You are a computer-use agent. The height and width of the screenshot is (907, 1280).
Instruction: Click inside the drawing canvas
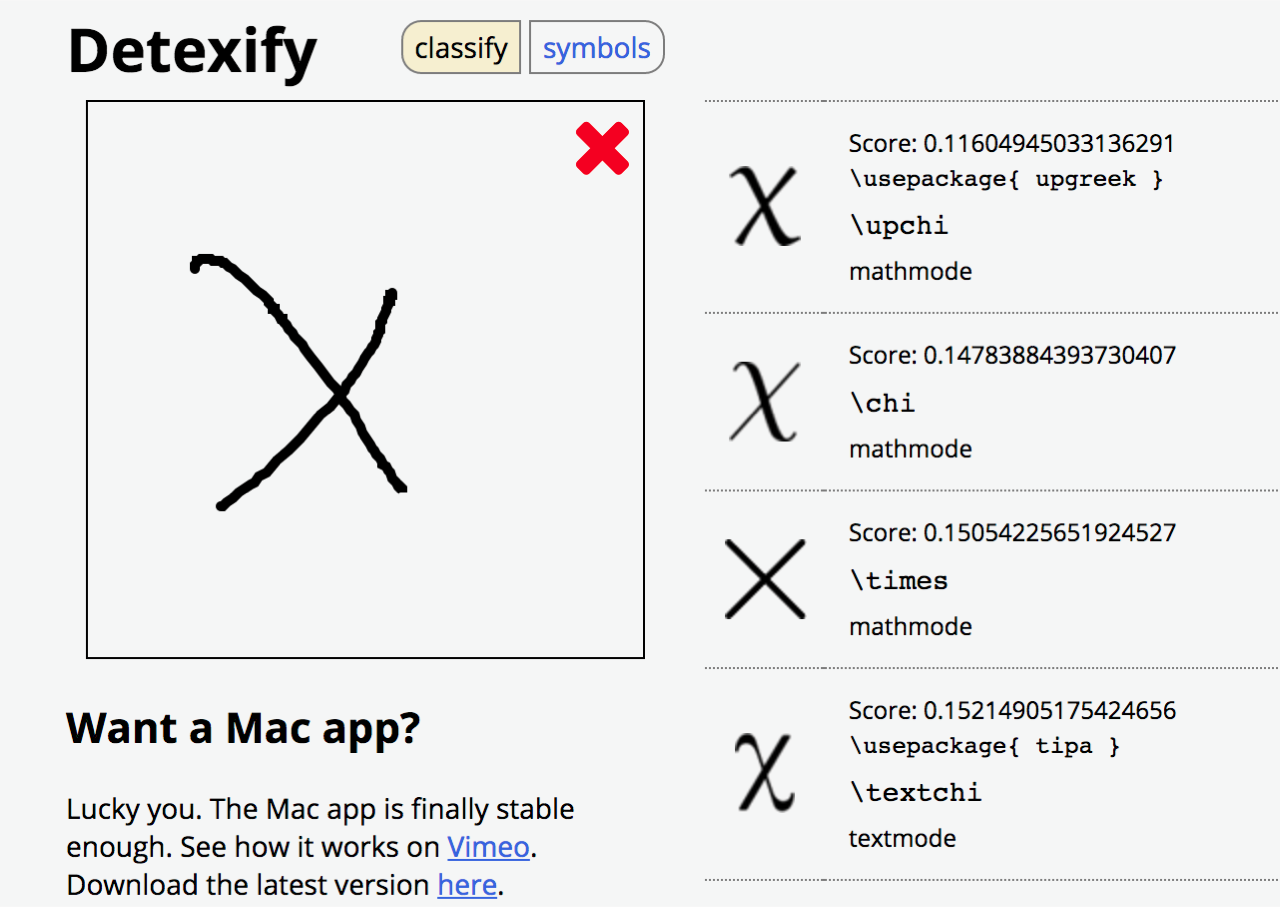[366, 379]
